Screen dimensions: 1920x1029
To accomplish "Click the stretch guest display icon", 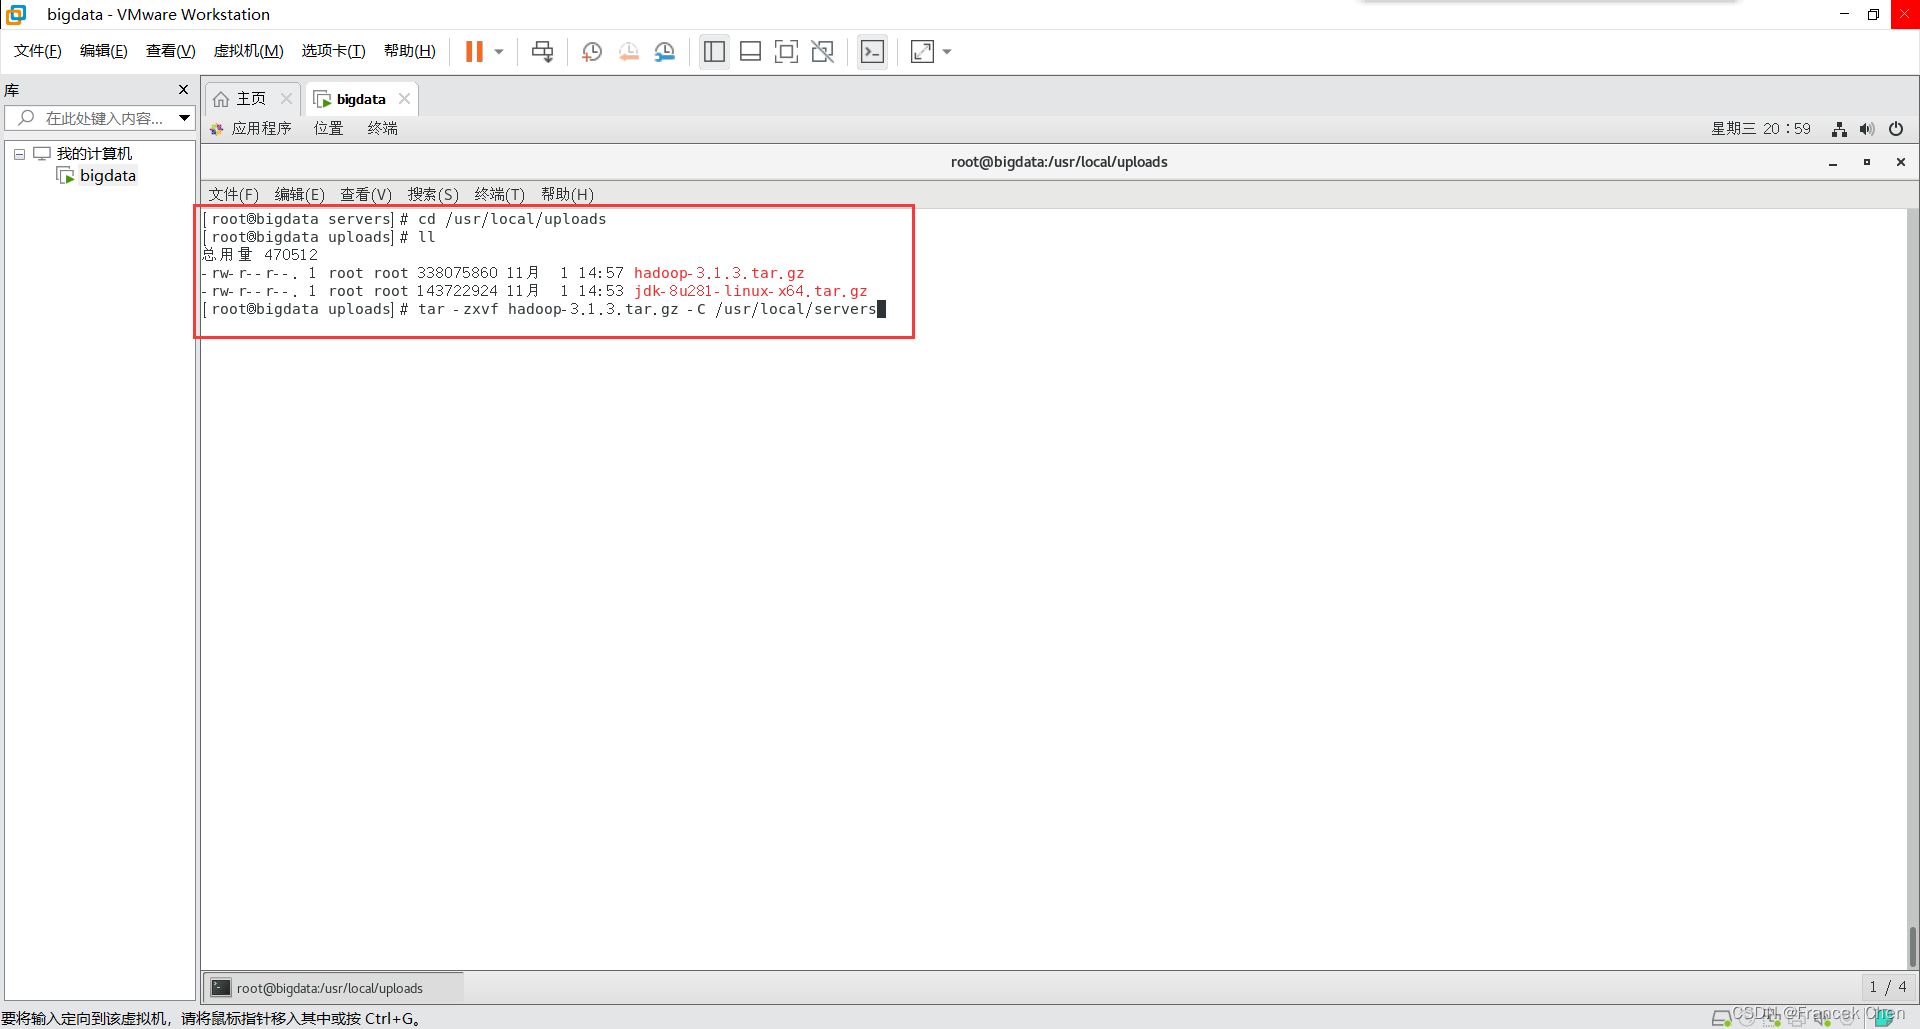I will point(922,52).
